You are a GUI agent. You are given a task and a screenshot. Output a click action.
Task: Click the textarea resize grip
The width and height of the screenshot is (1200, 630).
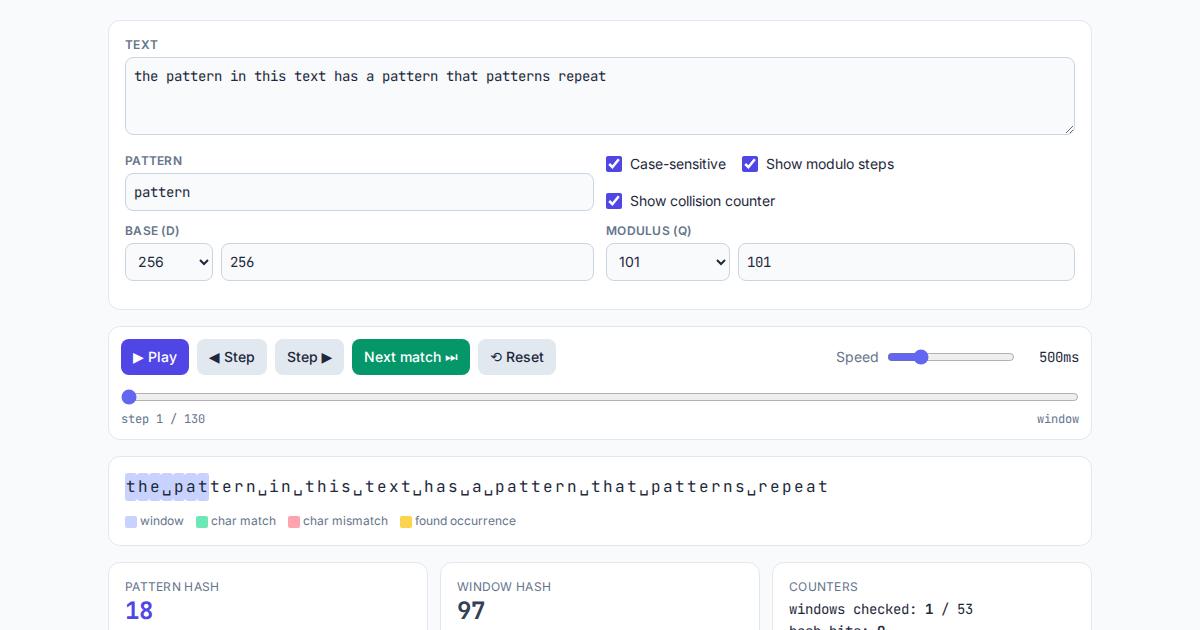1068,128
